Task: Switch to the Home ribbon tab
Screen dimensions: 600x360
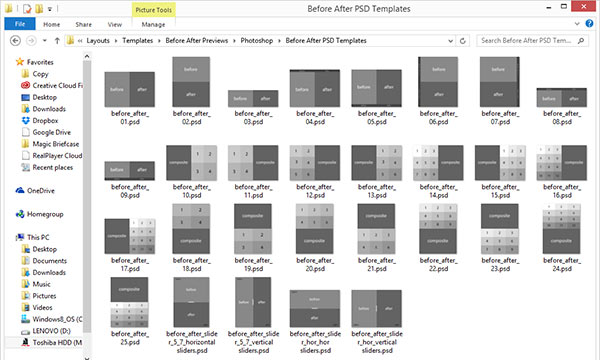Action: pos(51,24)
